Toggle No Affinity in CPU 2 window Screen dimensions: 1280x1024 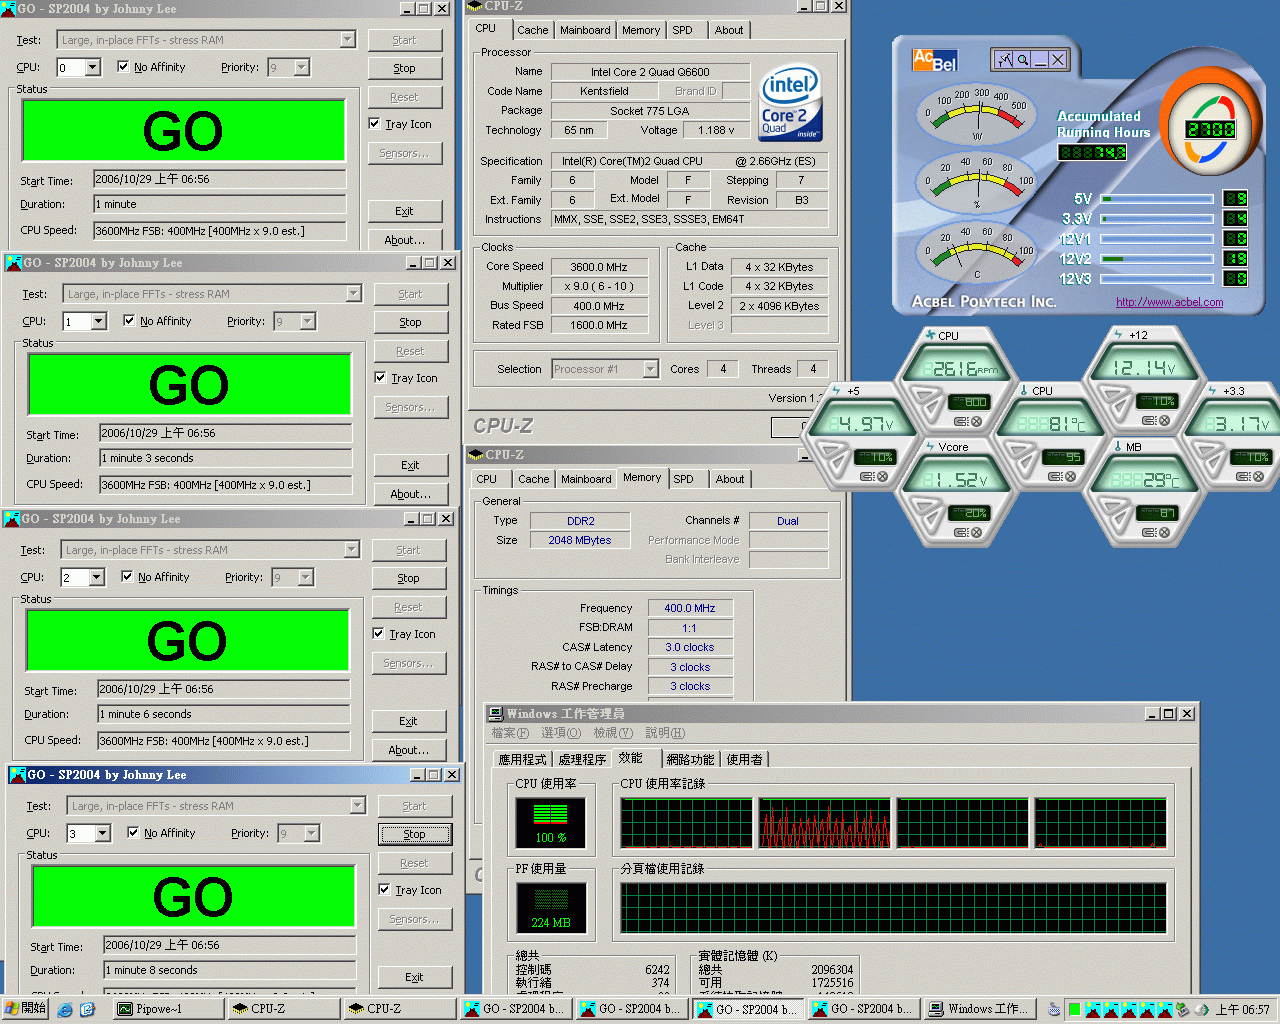tap(127, 577)
